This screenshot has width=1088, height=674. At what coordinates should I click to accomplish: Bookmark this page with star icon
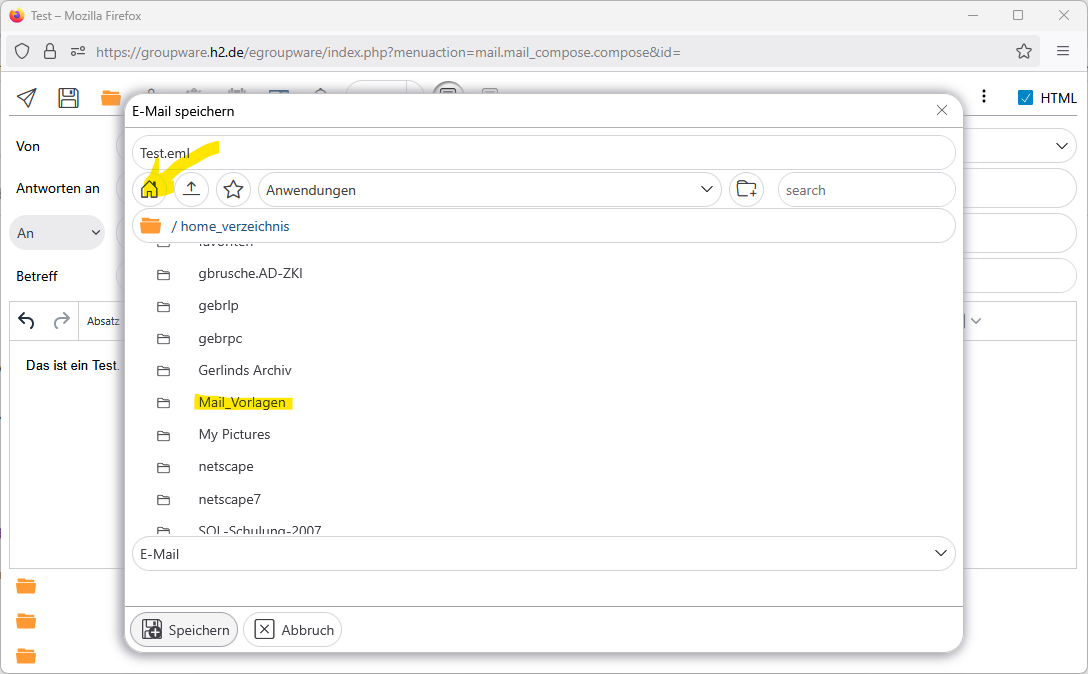click(x=1024, y=51)
